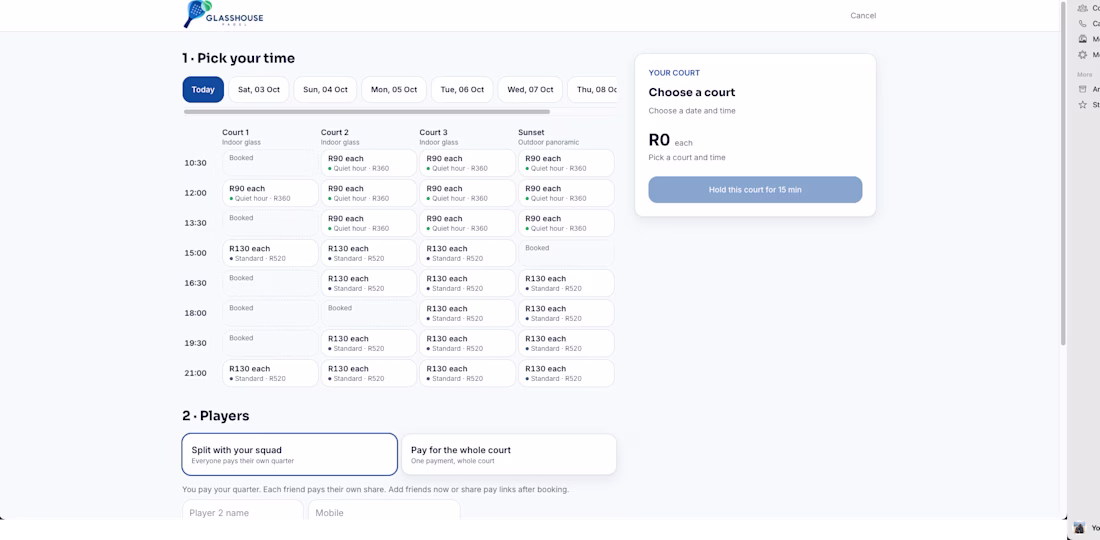Choose Court 2 at 16:30

(369, 283)
